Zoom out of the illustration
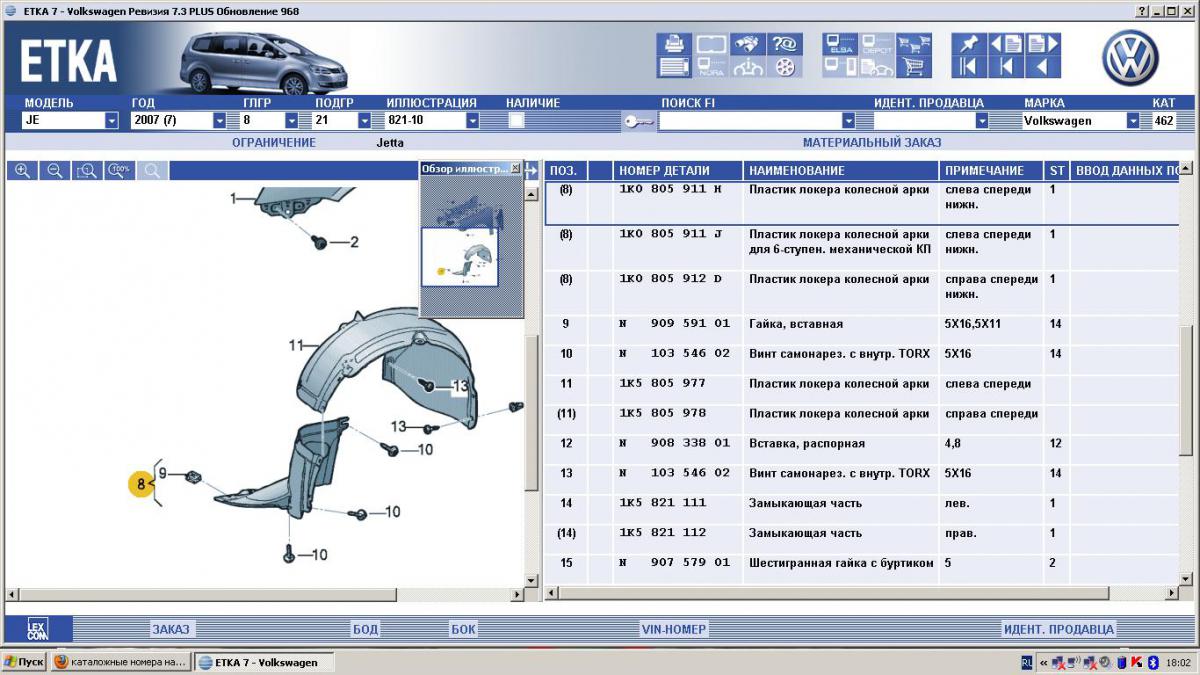Viewport: 1200px width, 675px height. [x=55, y=171]
